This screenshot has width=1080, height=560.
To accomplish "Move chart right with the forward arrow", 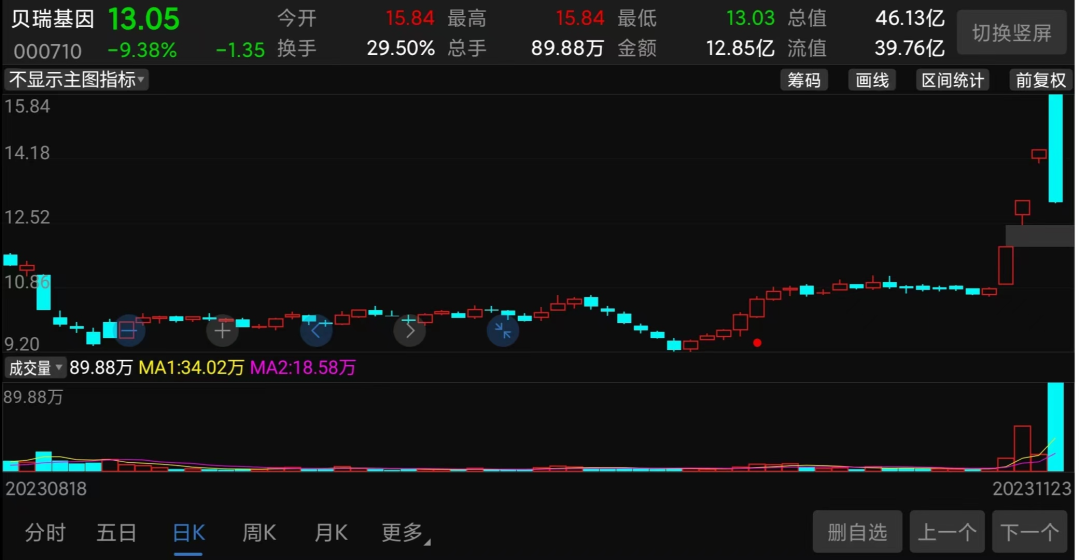I will pos(410,331).
